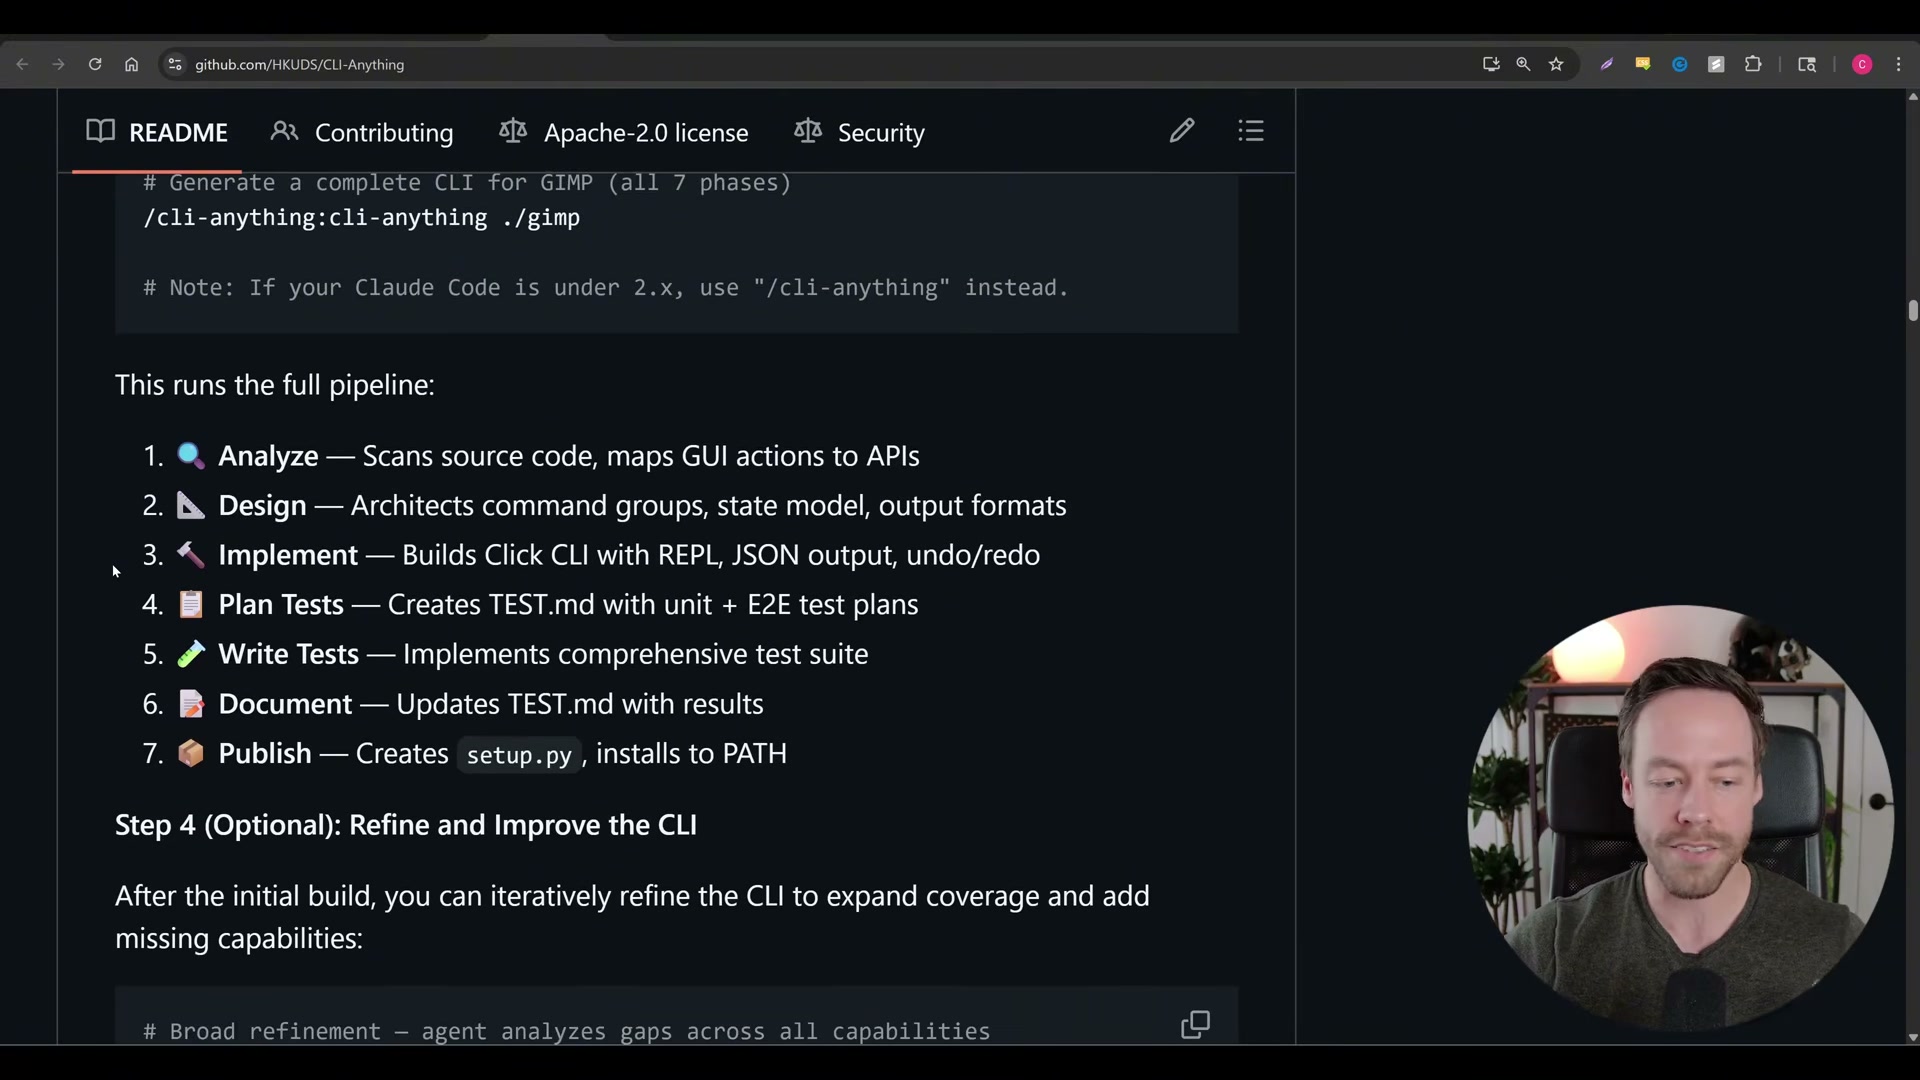The height and width of the screenshot is (1080, 1920).
Task: Click the page scrollbar thumb
Action: coord(1912,310)
